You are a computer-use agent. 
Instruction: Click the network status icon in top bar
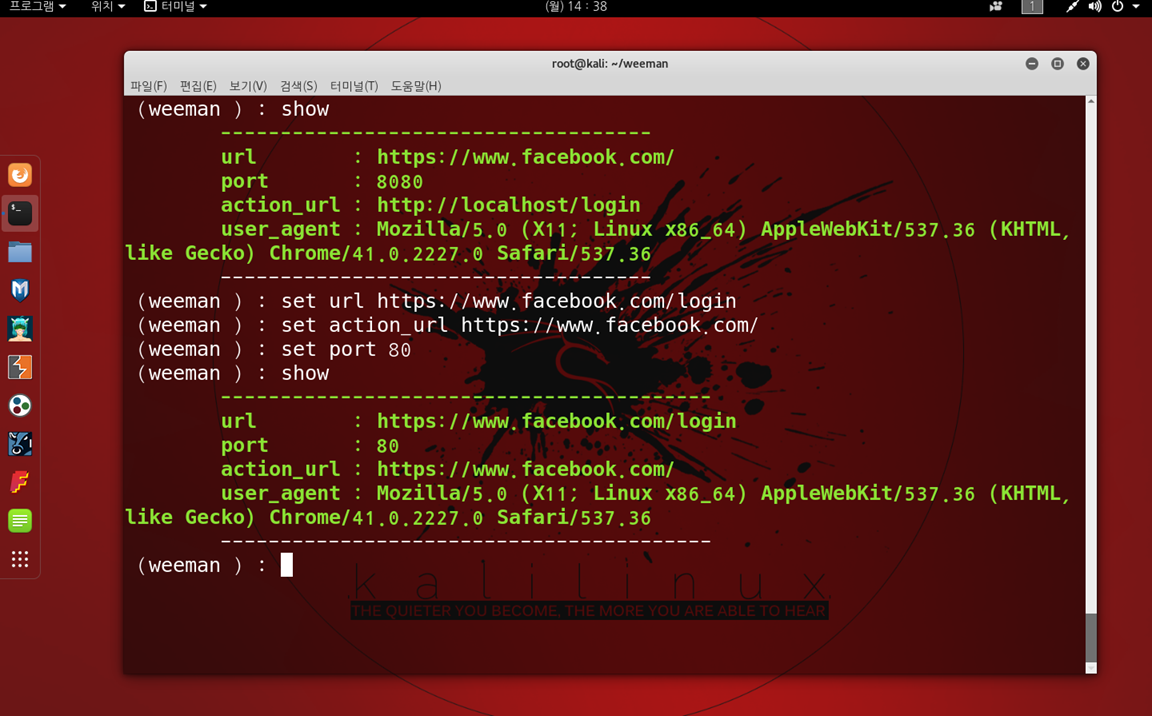coord(1073,7)
